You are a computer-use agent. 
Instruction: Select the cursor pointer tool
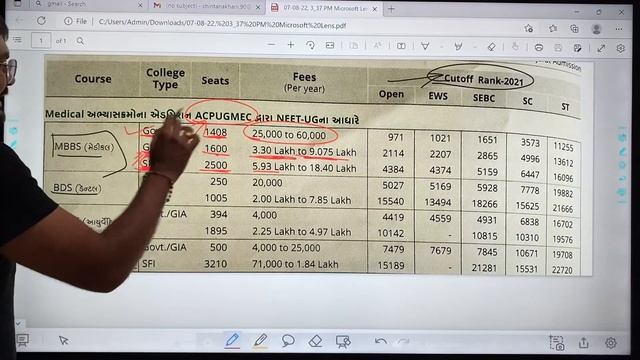click(63, 340)
